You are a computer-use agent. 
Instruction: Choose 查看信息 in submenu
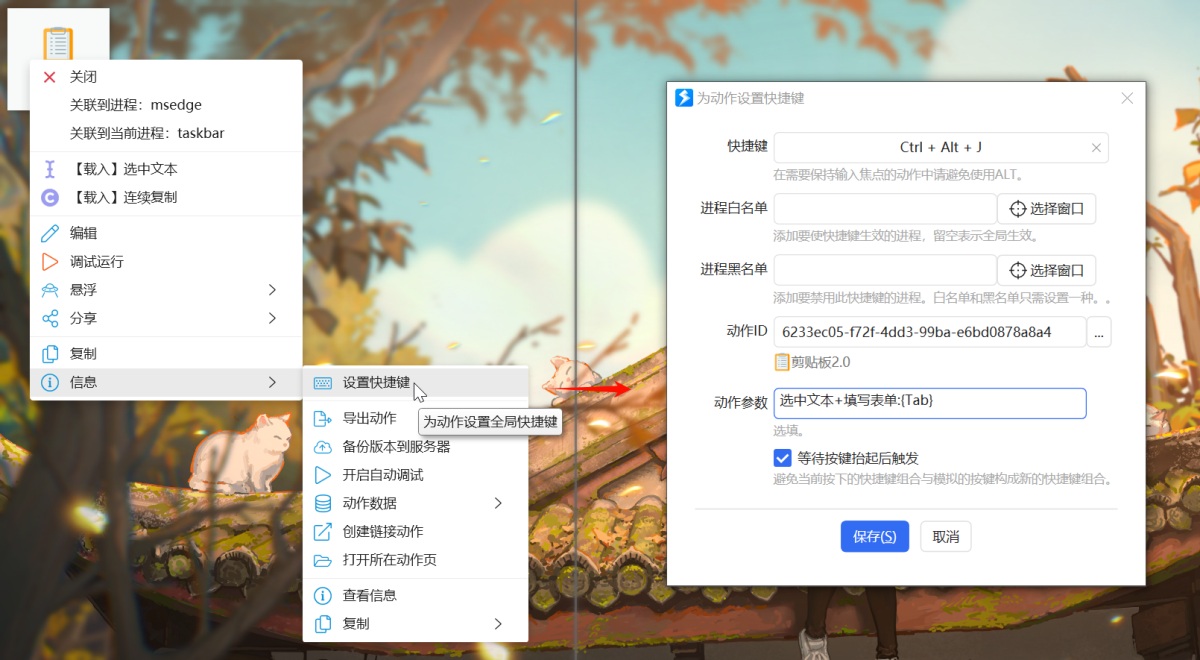[415, 595]
